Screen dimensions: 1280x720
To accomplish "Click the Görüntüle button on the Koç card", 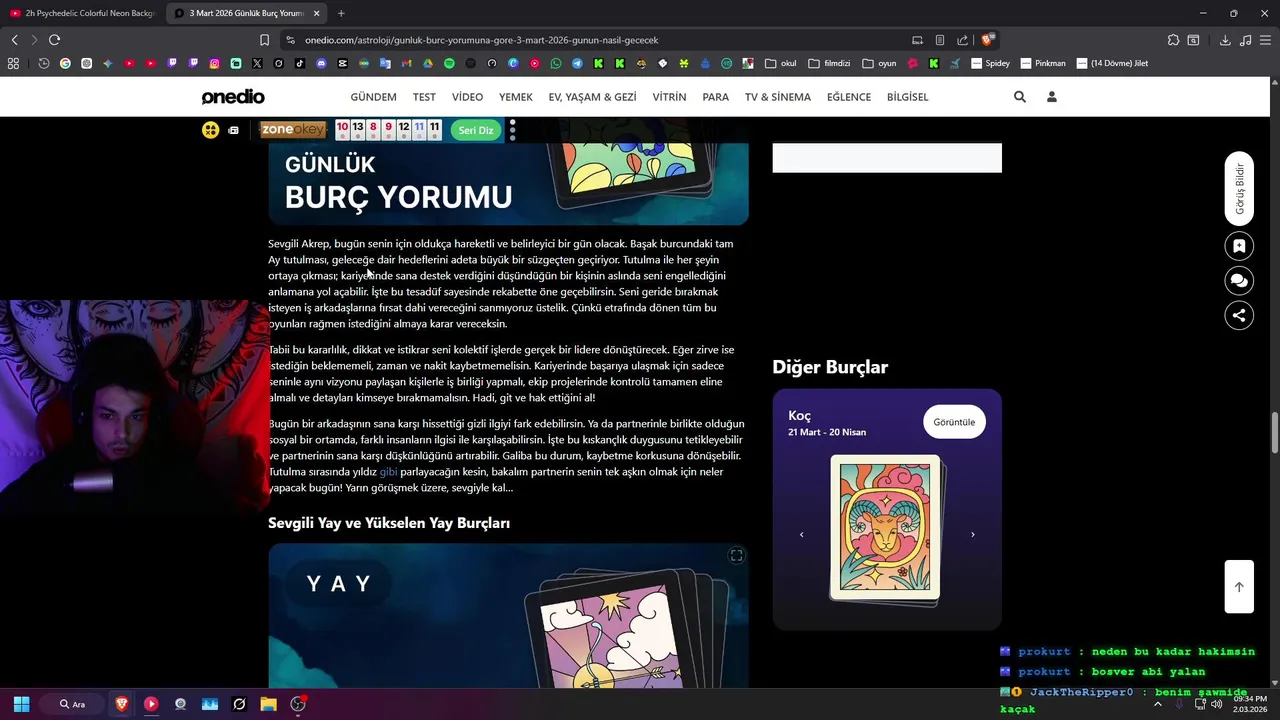I will coord(954,422).
